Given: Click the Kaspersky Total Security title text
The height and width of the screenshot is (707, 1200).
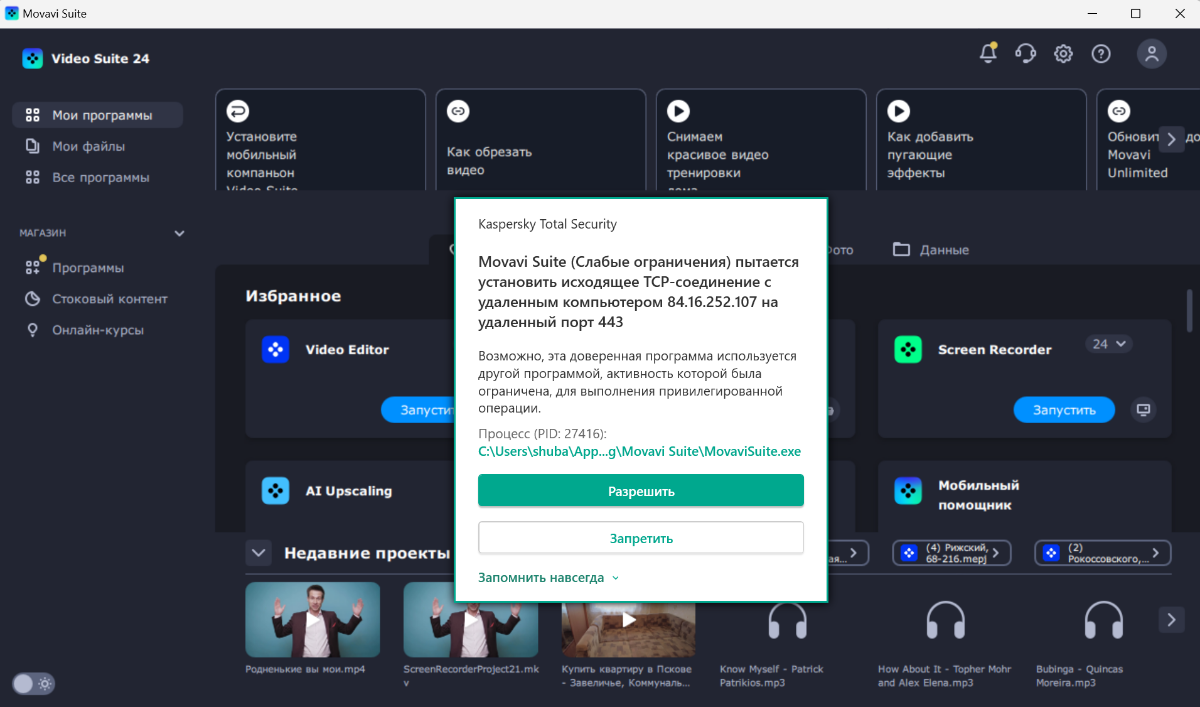Looking at the screenshot, I should tap(547, 224).
